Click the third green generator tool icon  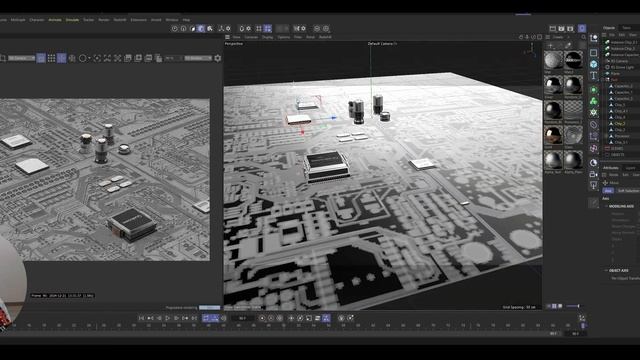pyautogui.click(x=593, y=112)
